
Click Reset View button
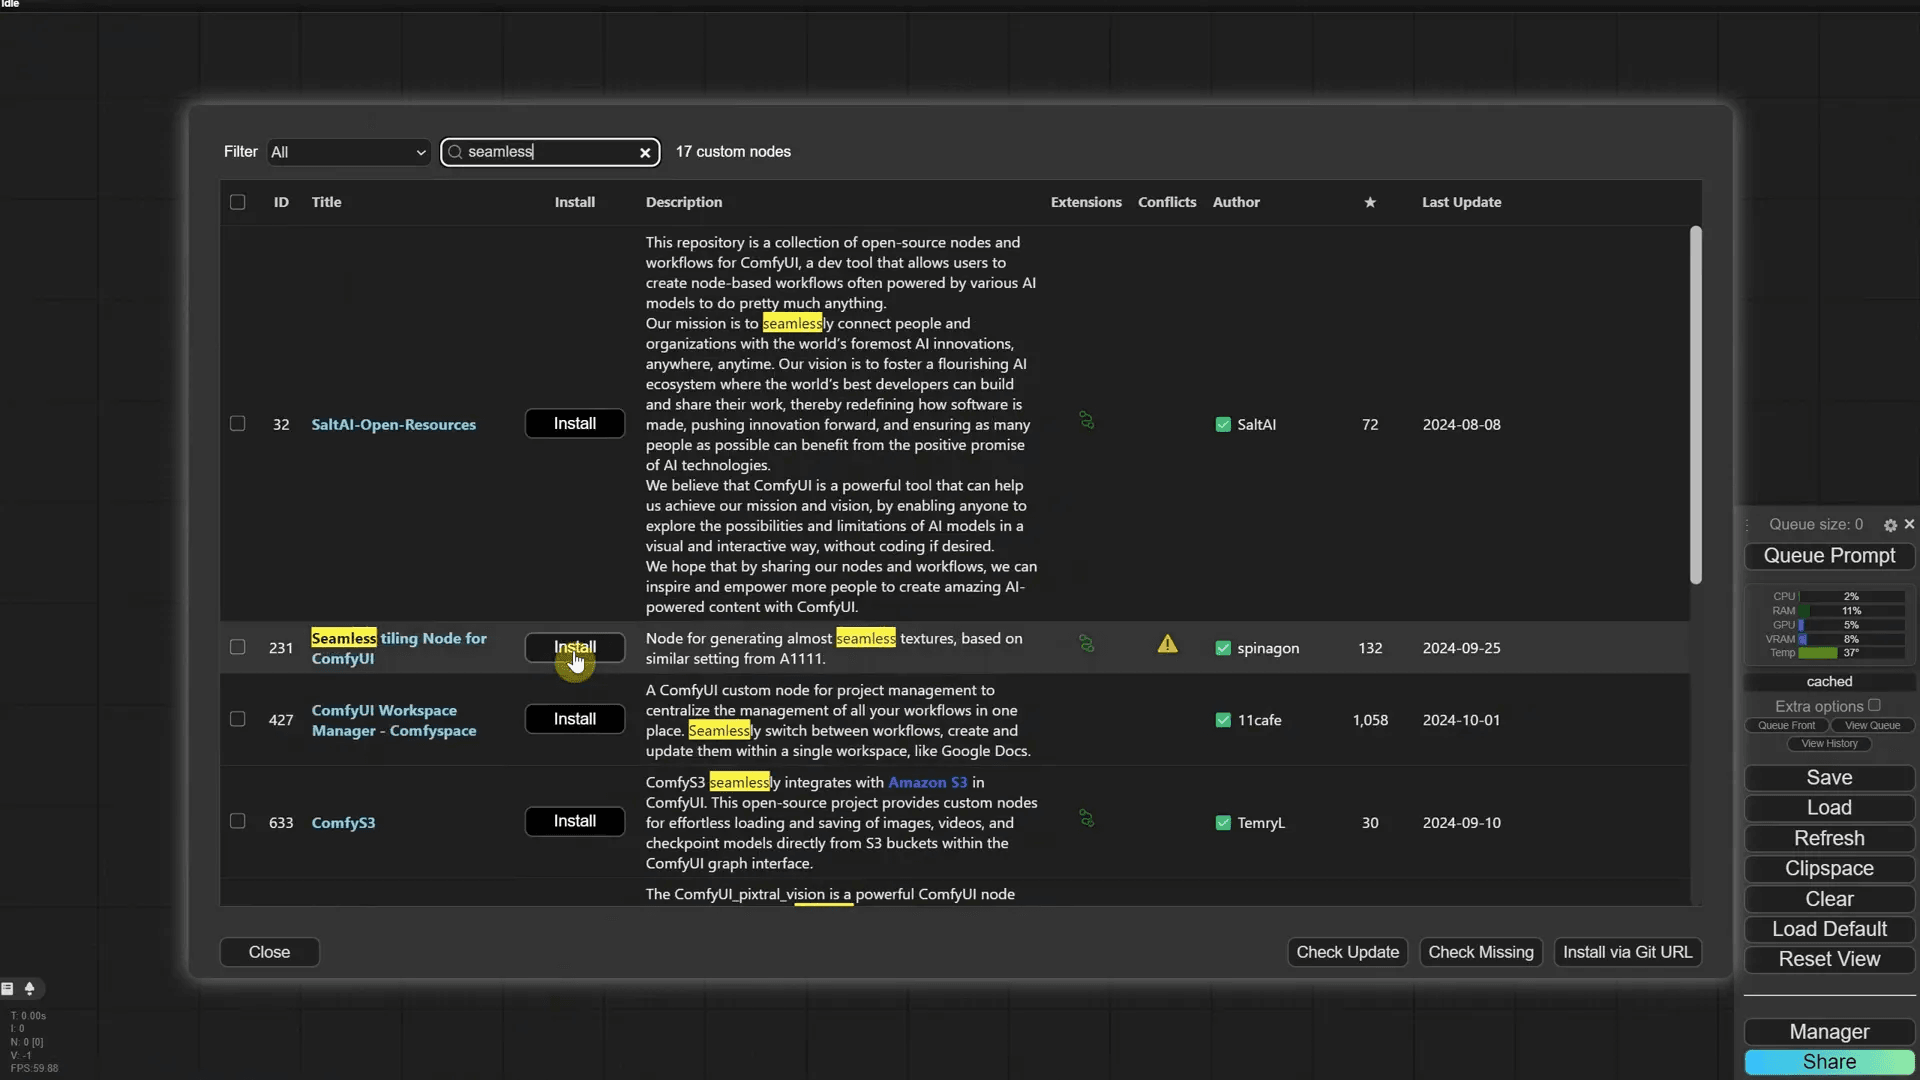(1829, 960)
